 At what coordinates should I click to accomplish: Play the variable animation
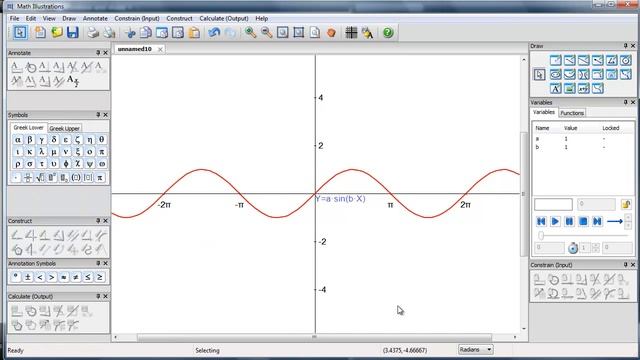coord(555,221)
